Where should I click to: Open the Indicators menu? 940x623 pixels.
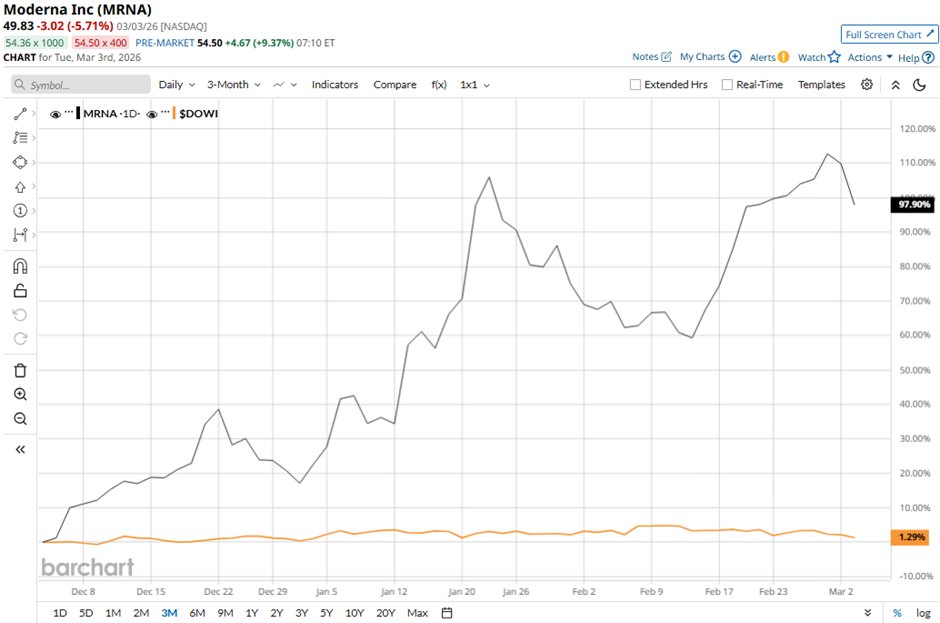click(335, 85)
